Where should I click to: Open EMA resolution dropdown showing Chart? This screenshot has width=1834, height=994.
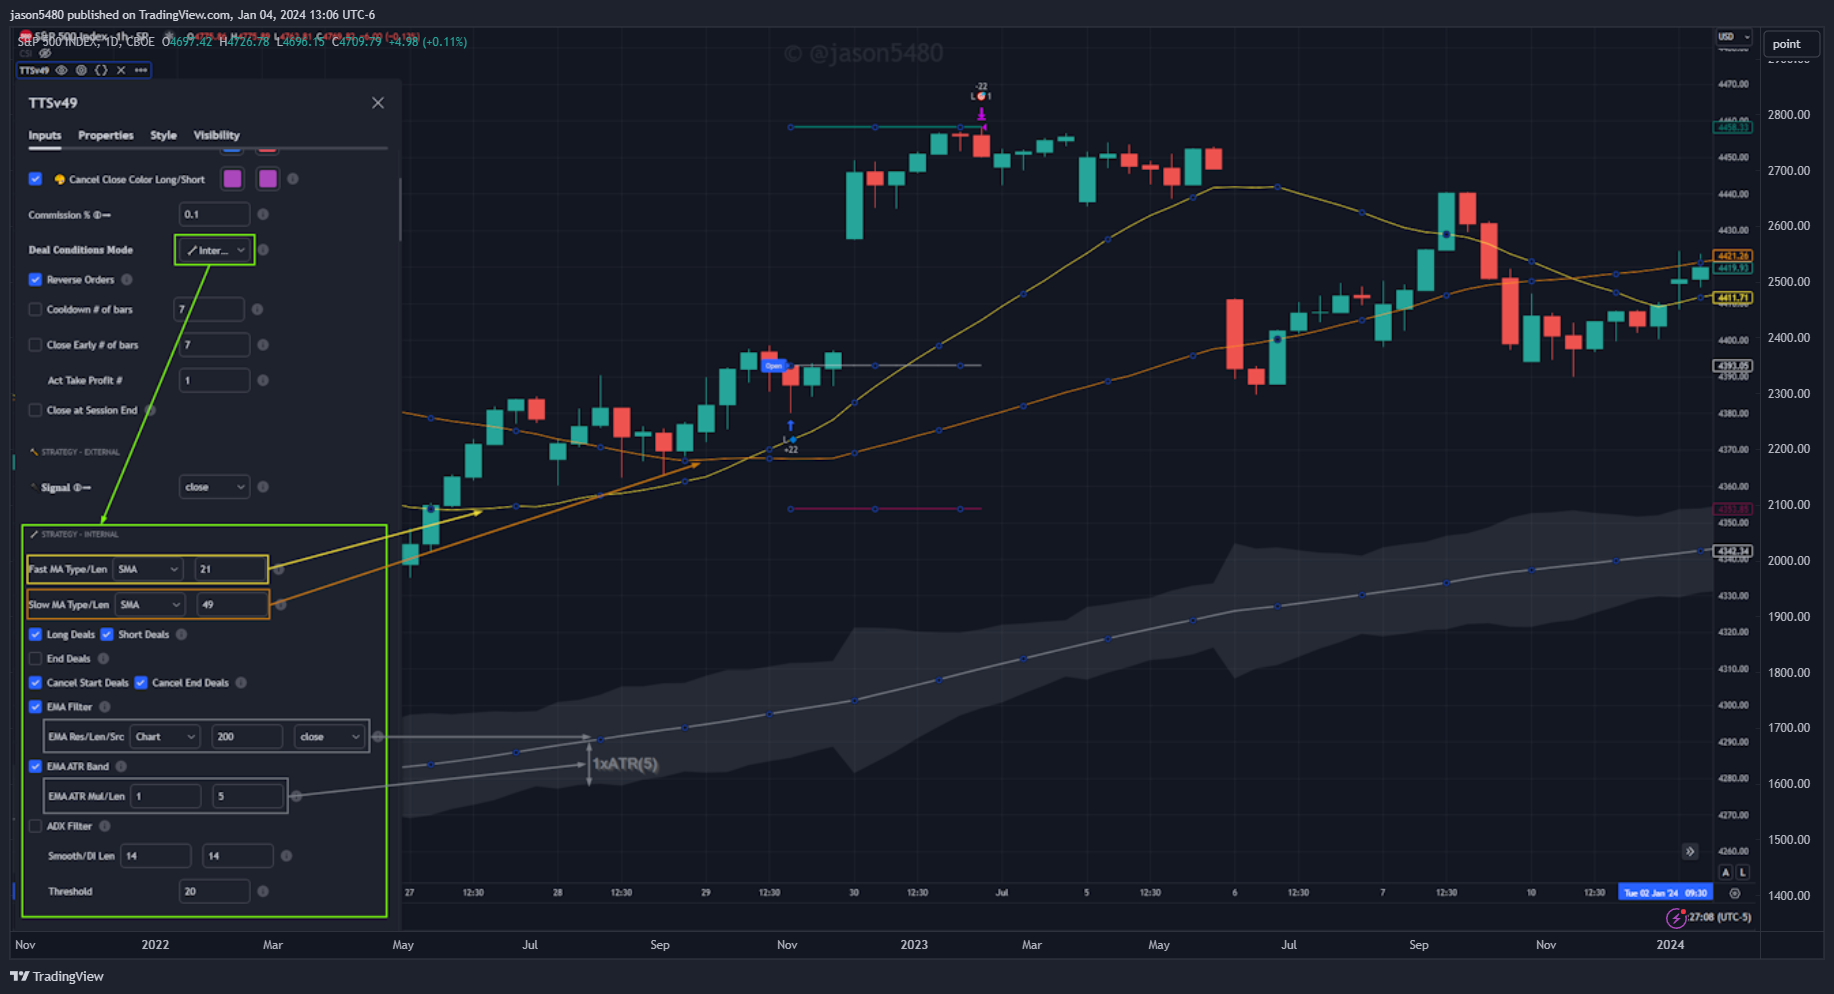(x=165, y=737)
